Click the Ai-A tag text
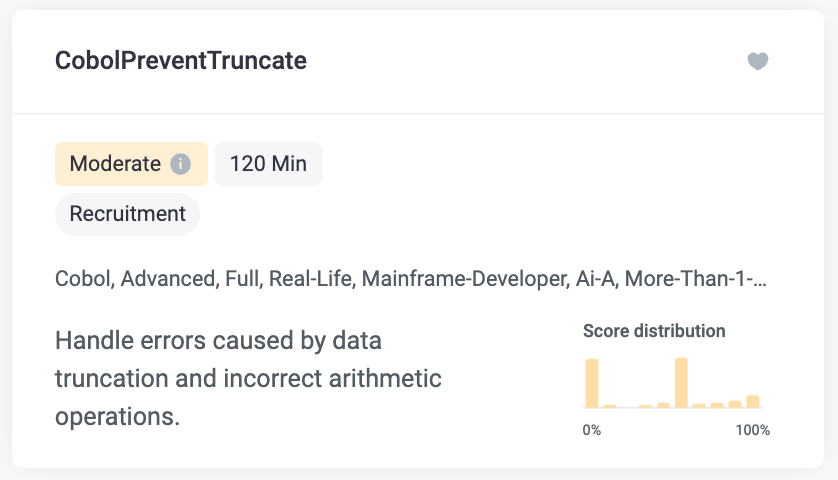 596,279
